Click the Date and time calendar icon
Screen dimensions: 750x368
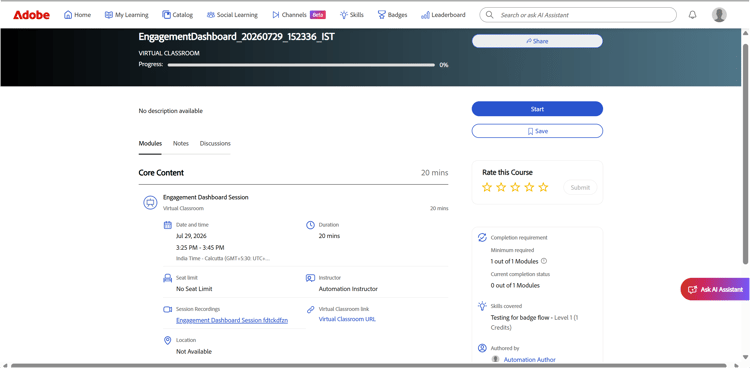[x=167, y=224]
